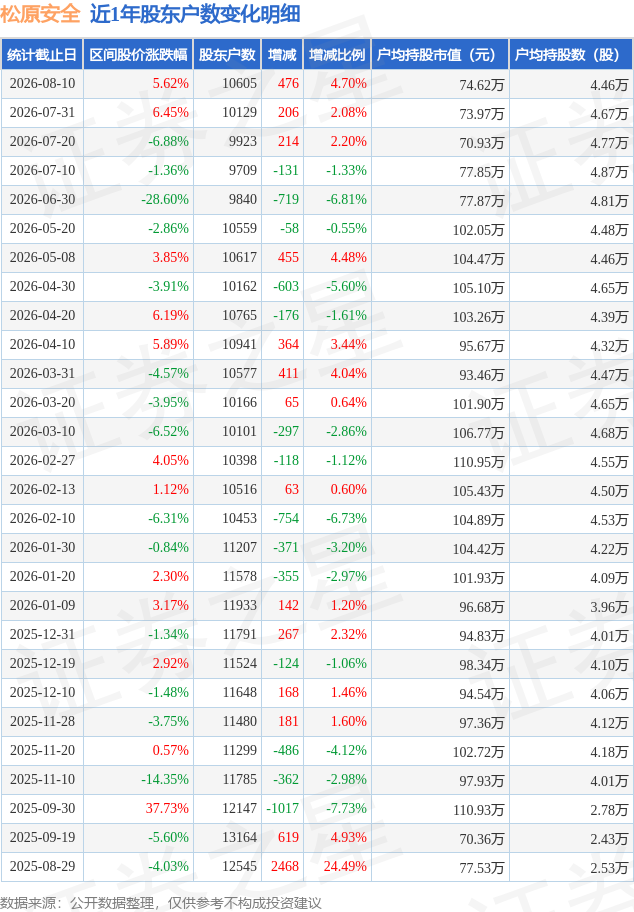
Task: Select the -28.60% price change cell
Action: click(138, 200)
